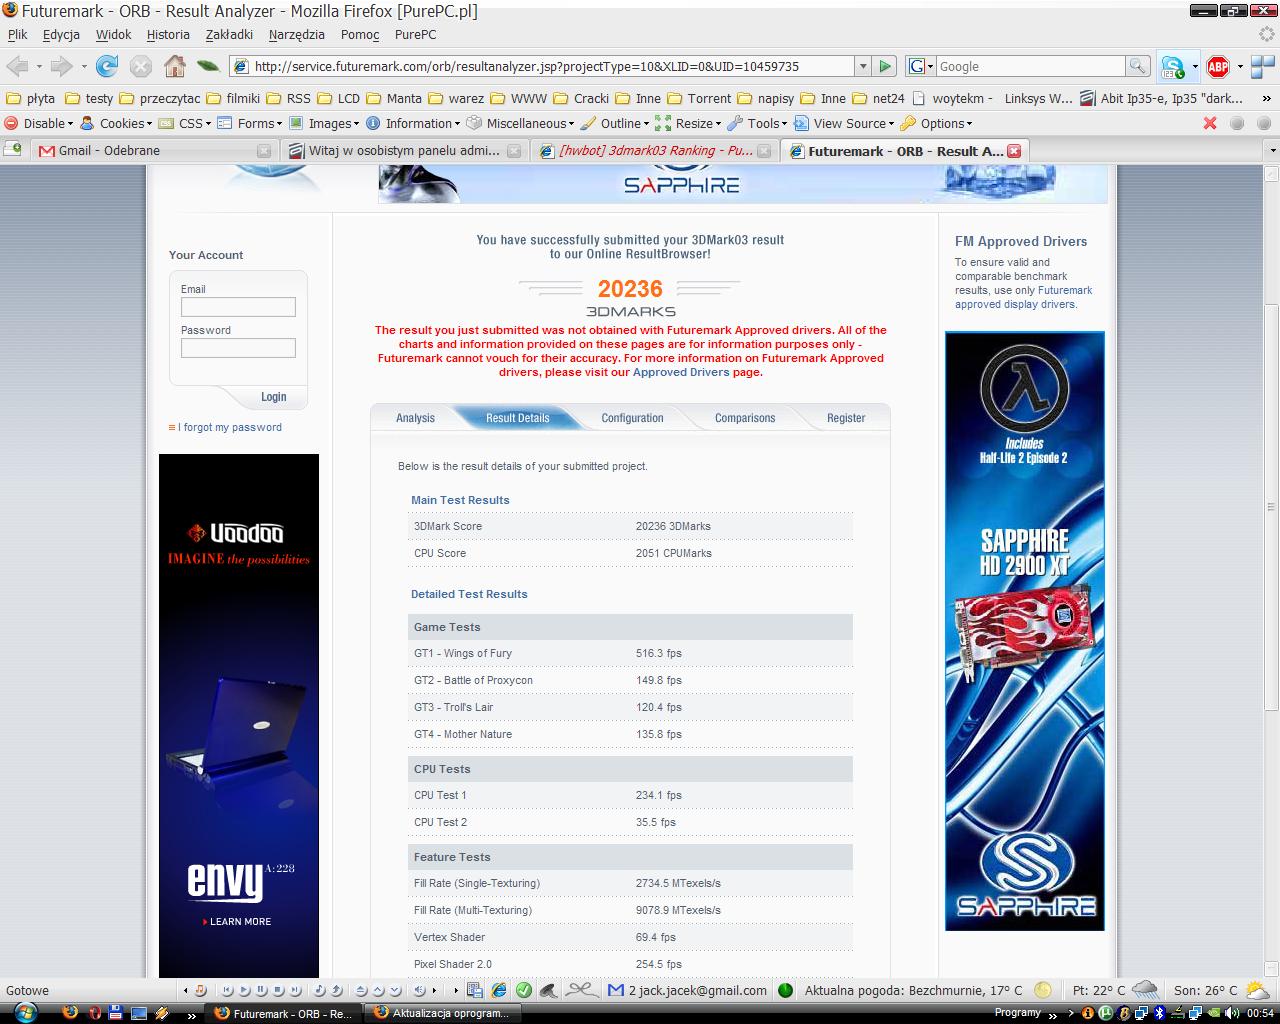The height and width of the screenshot is (1024, 1280).
Task: Open the Zakładki menu
Action: [229, 34]
